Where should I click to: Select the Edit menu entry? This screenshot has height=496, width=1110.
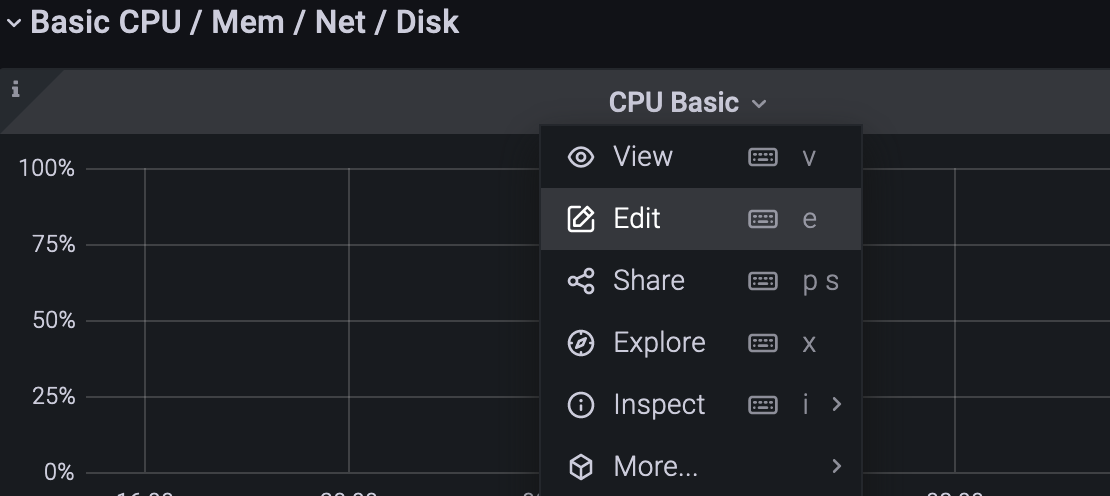click(x=701, y=219)
